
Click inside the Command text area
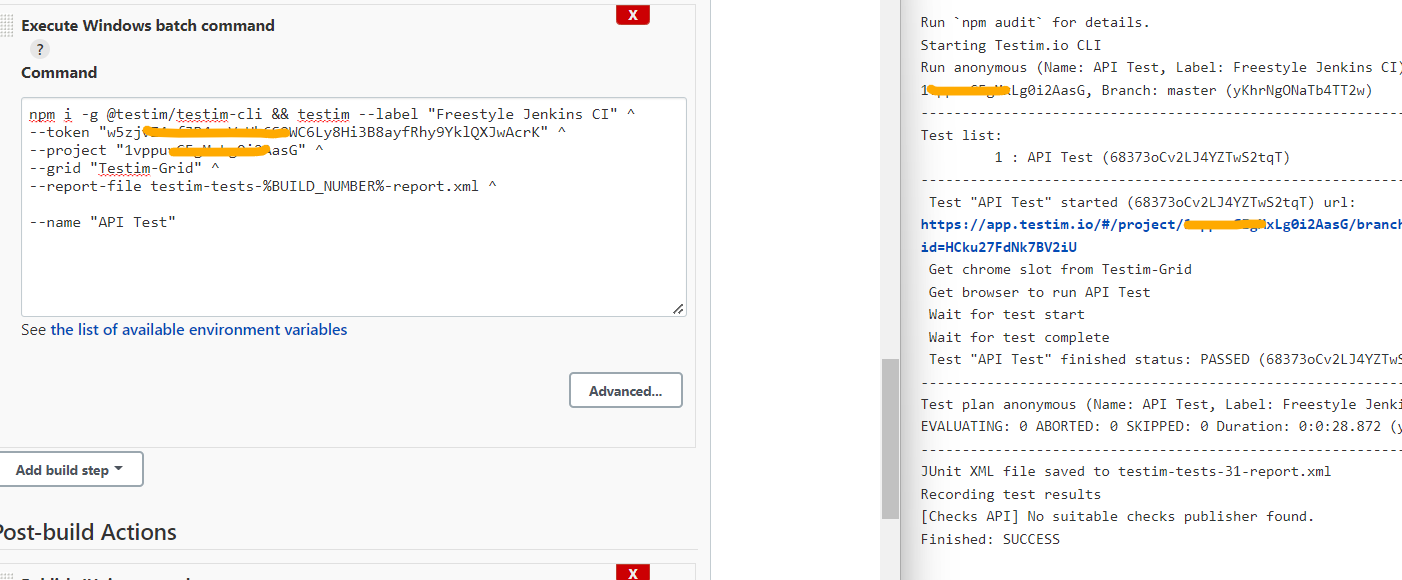tap(354, 207)
